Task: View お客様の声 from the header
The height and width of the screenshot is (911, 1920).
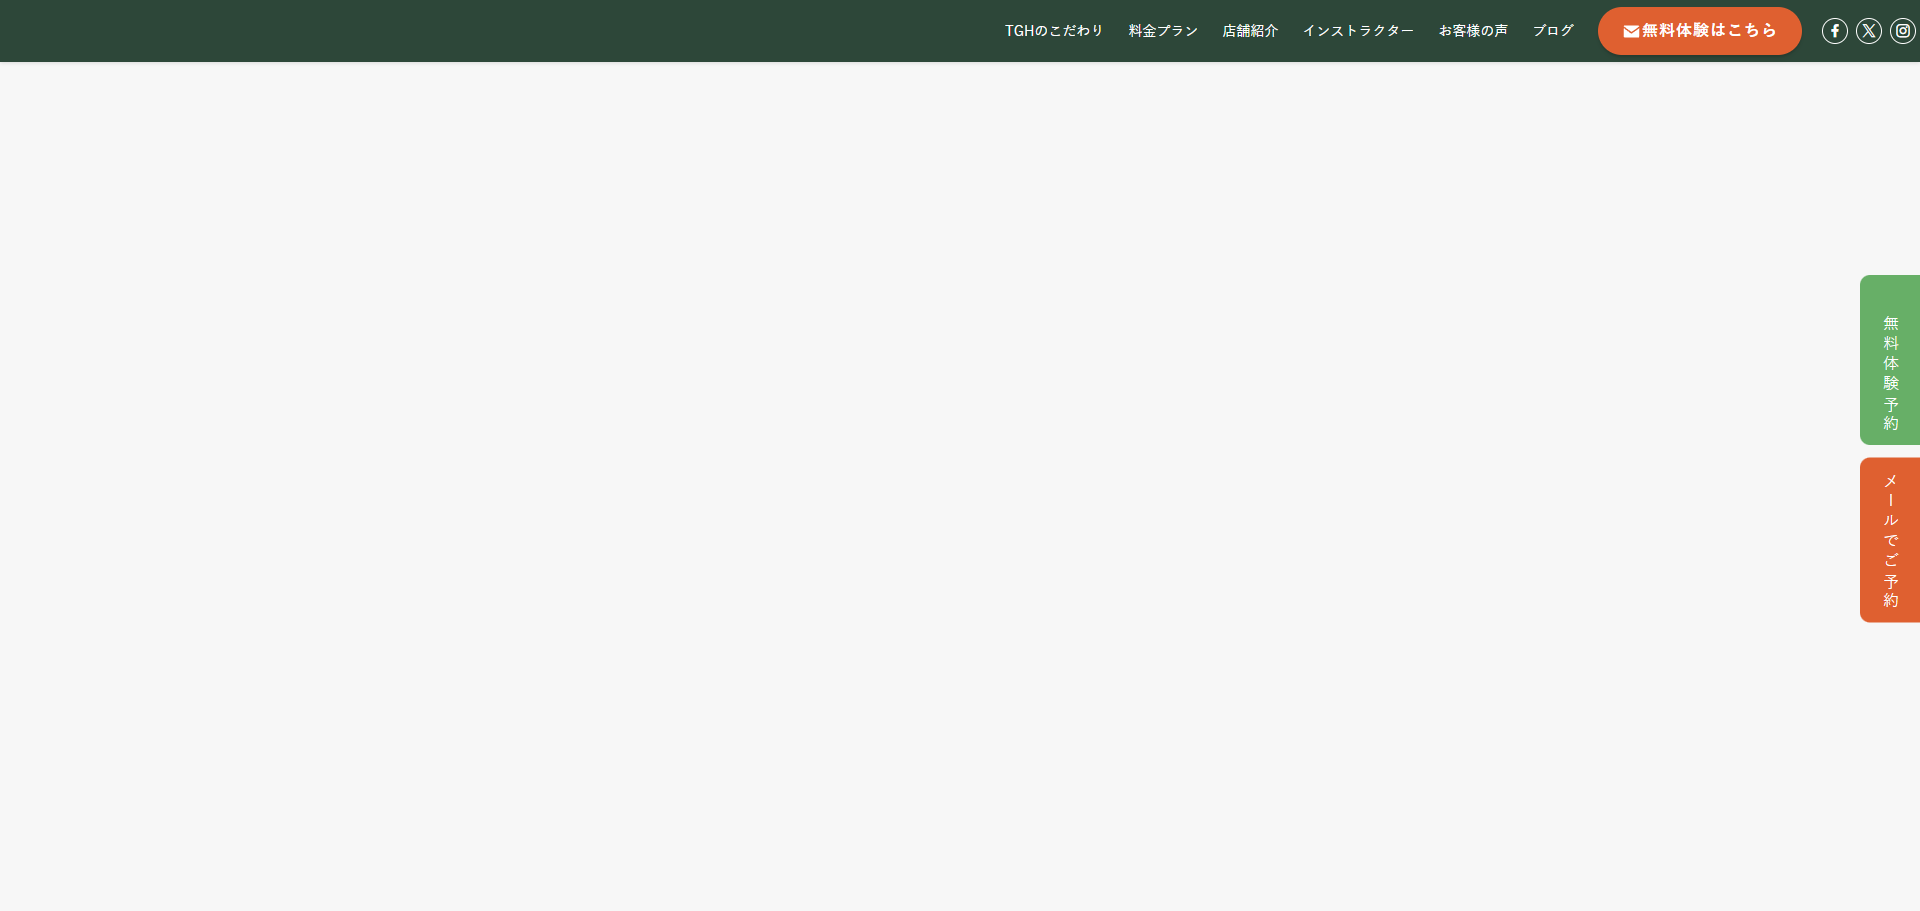Action: click(1473, 31)
